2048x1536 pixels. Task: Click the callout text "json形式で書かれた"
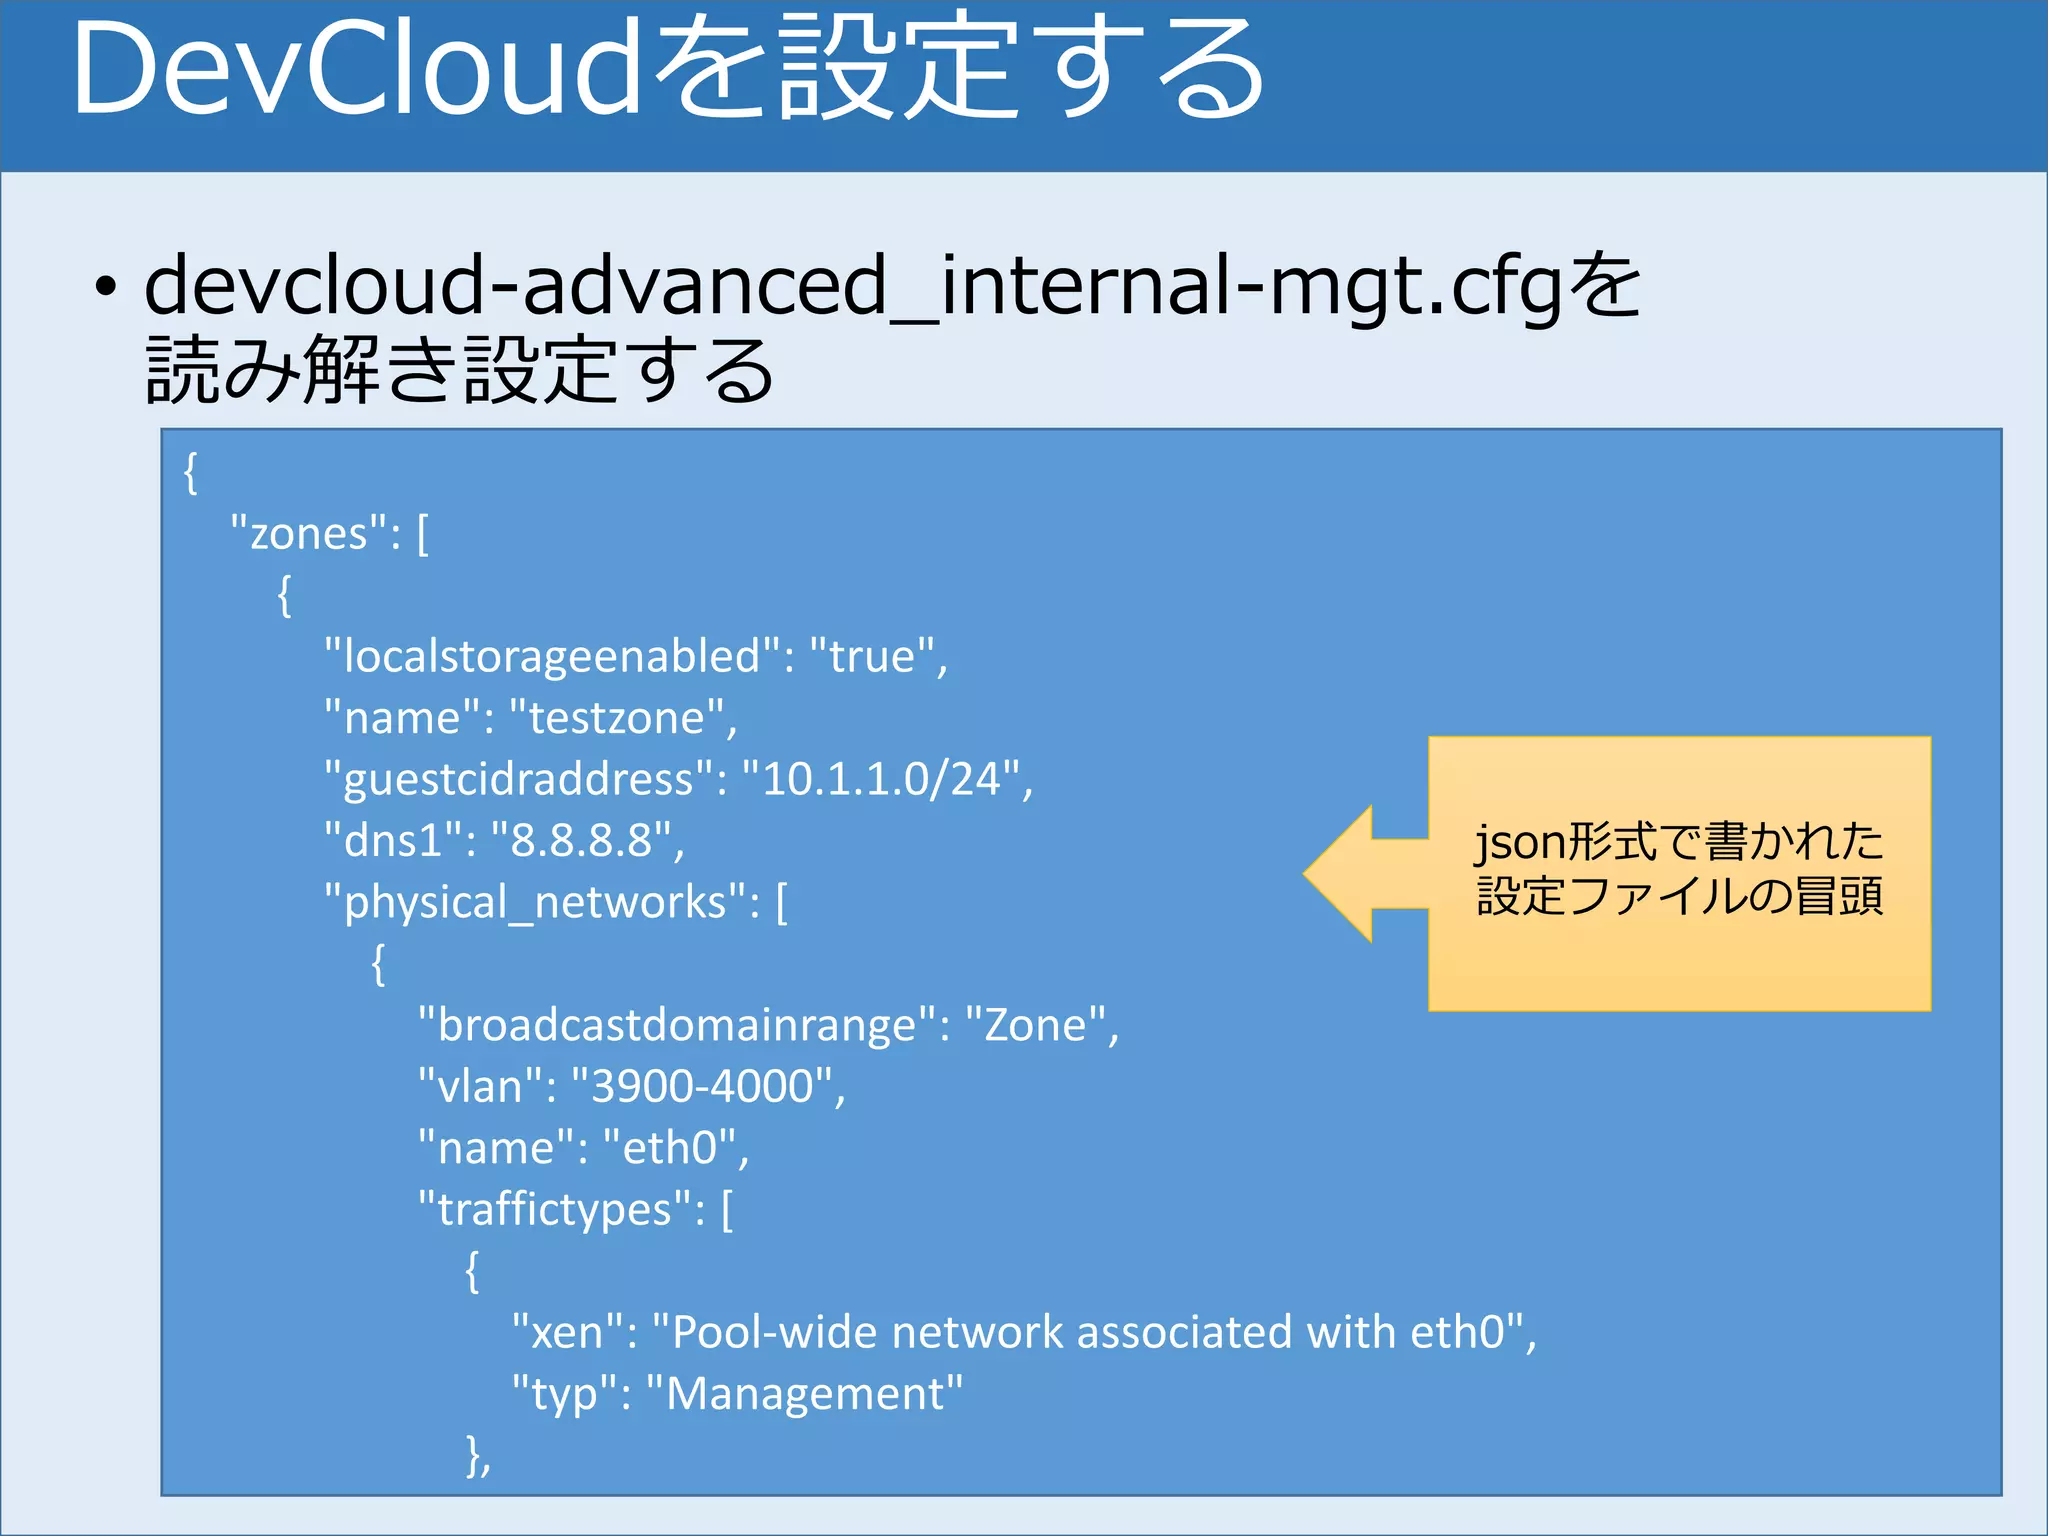pos(1679,841)
